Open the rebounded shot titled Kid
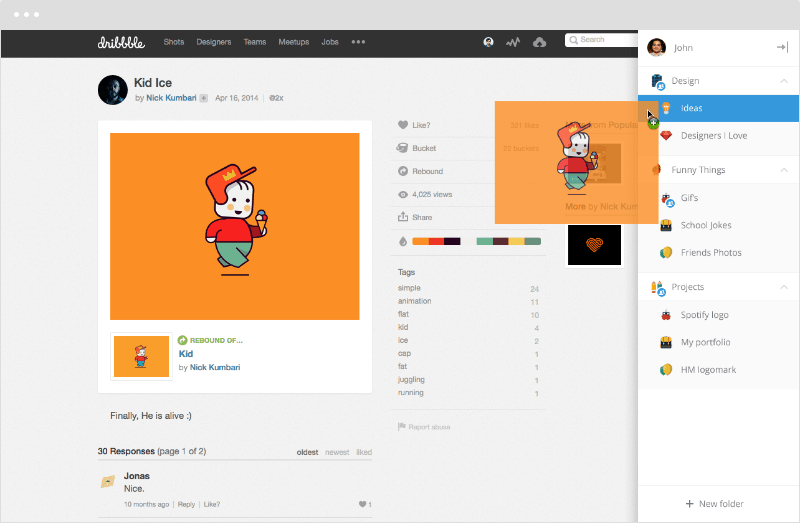Viewport: 800px width, 523px height. 186,354
